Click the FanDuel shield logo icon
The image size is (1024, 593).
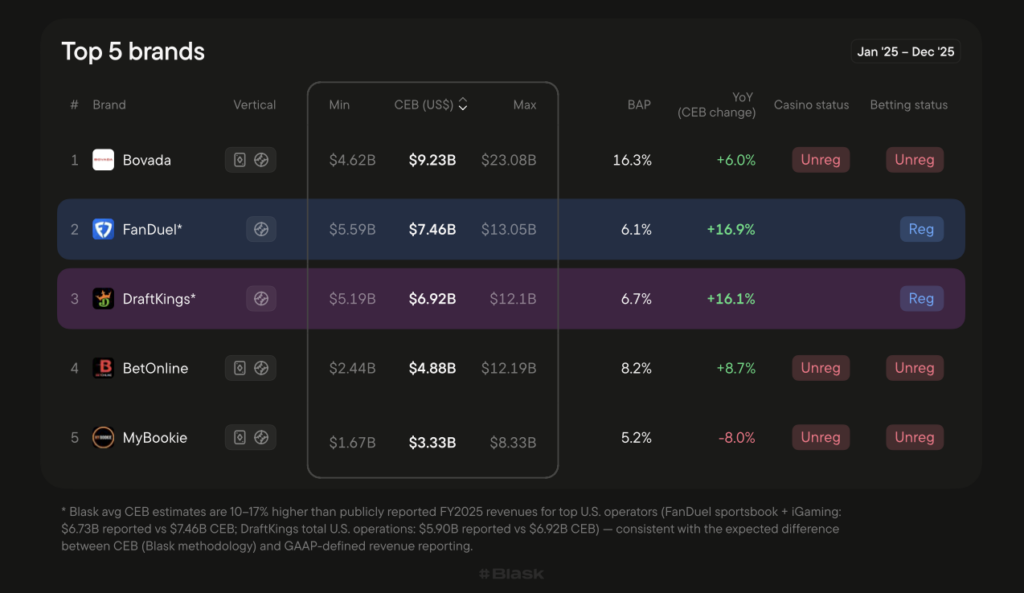click(x=103, y=229)
